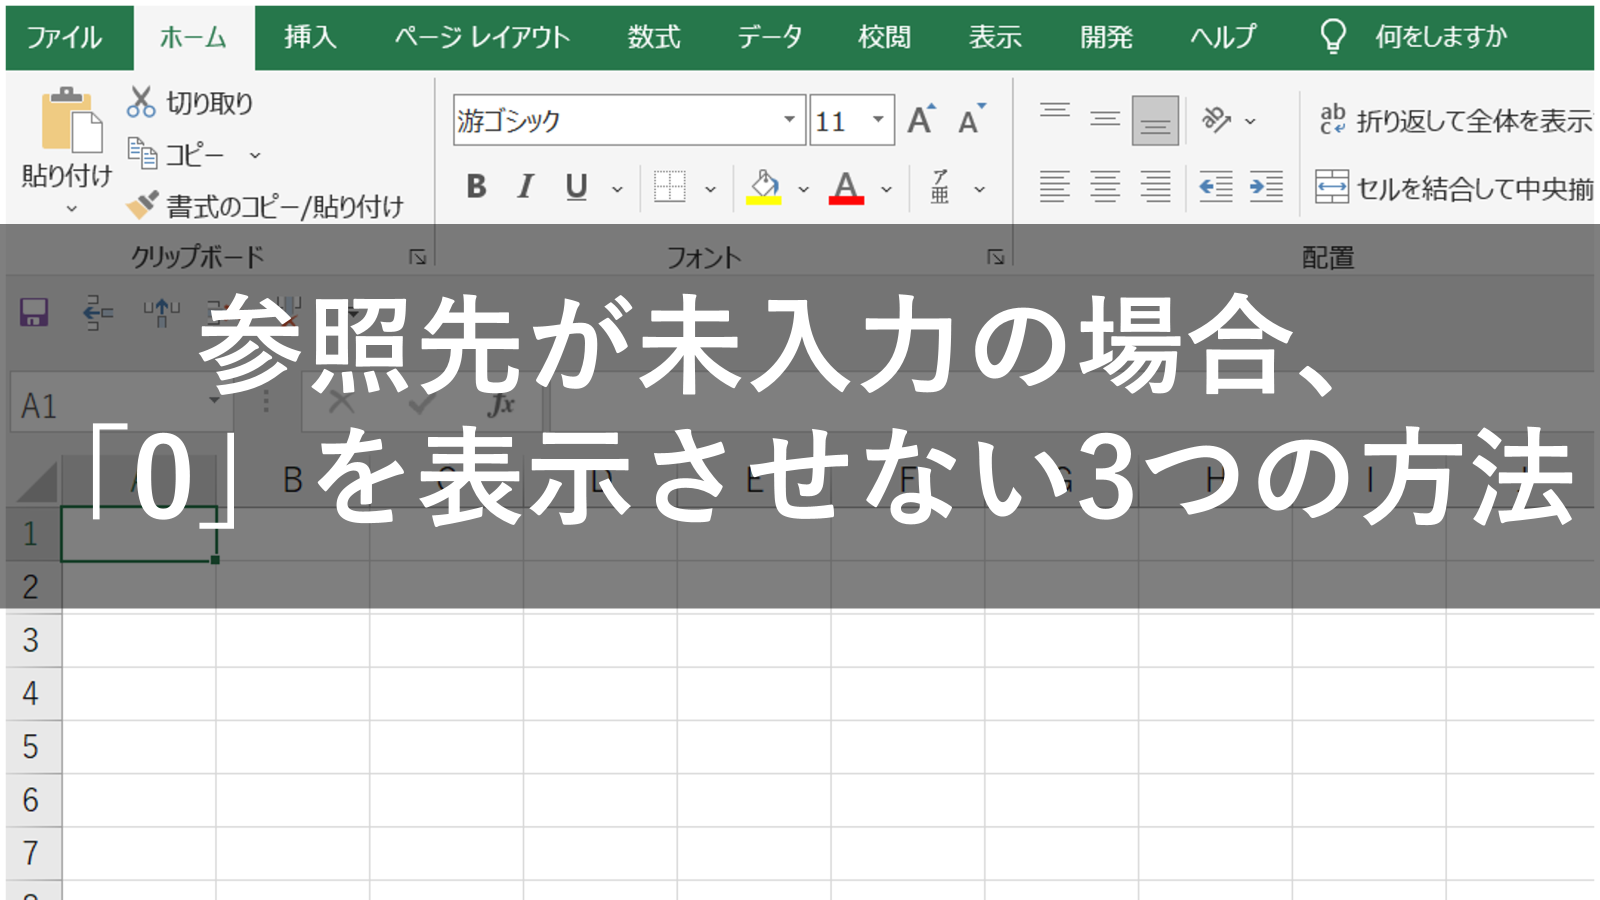Open the font name dropdown (游ゴシック)
This screenshot has height=900, width=1600.
(789, 120)
